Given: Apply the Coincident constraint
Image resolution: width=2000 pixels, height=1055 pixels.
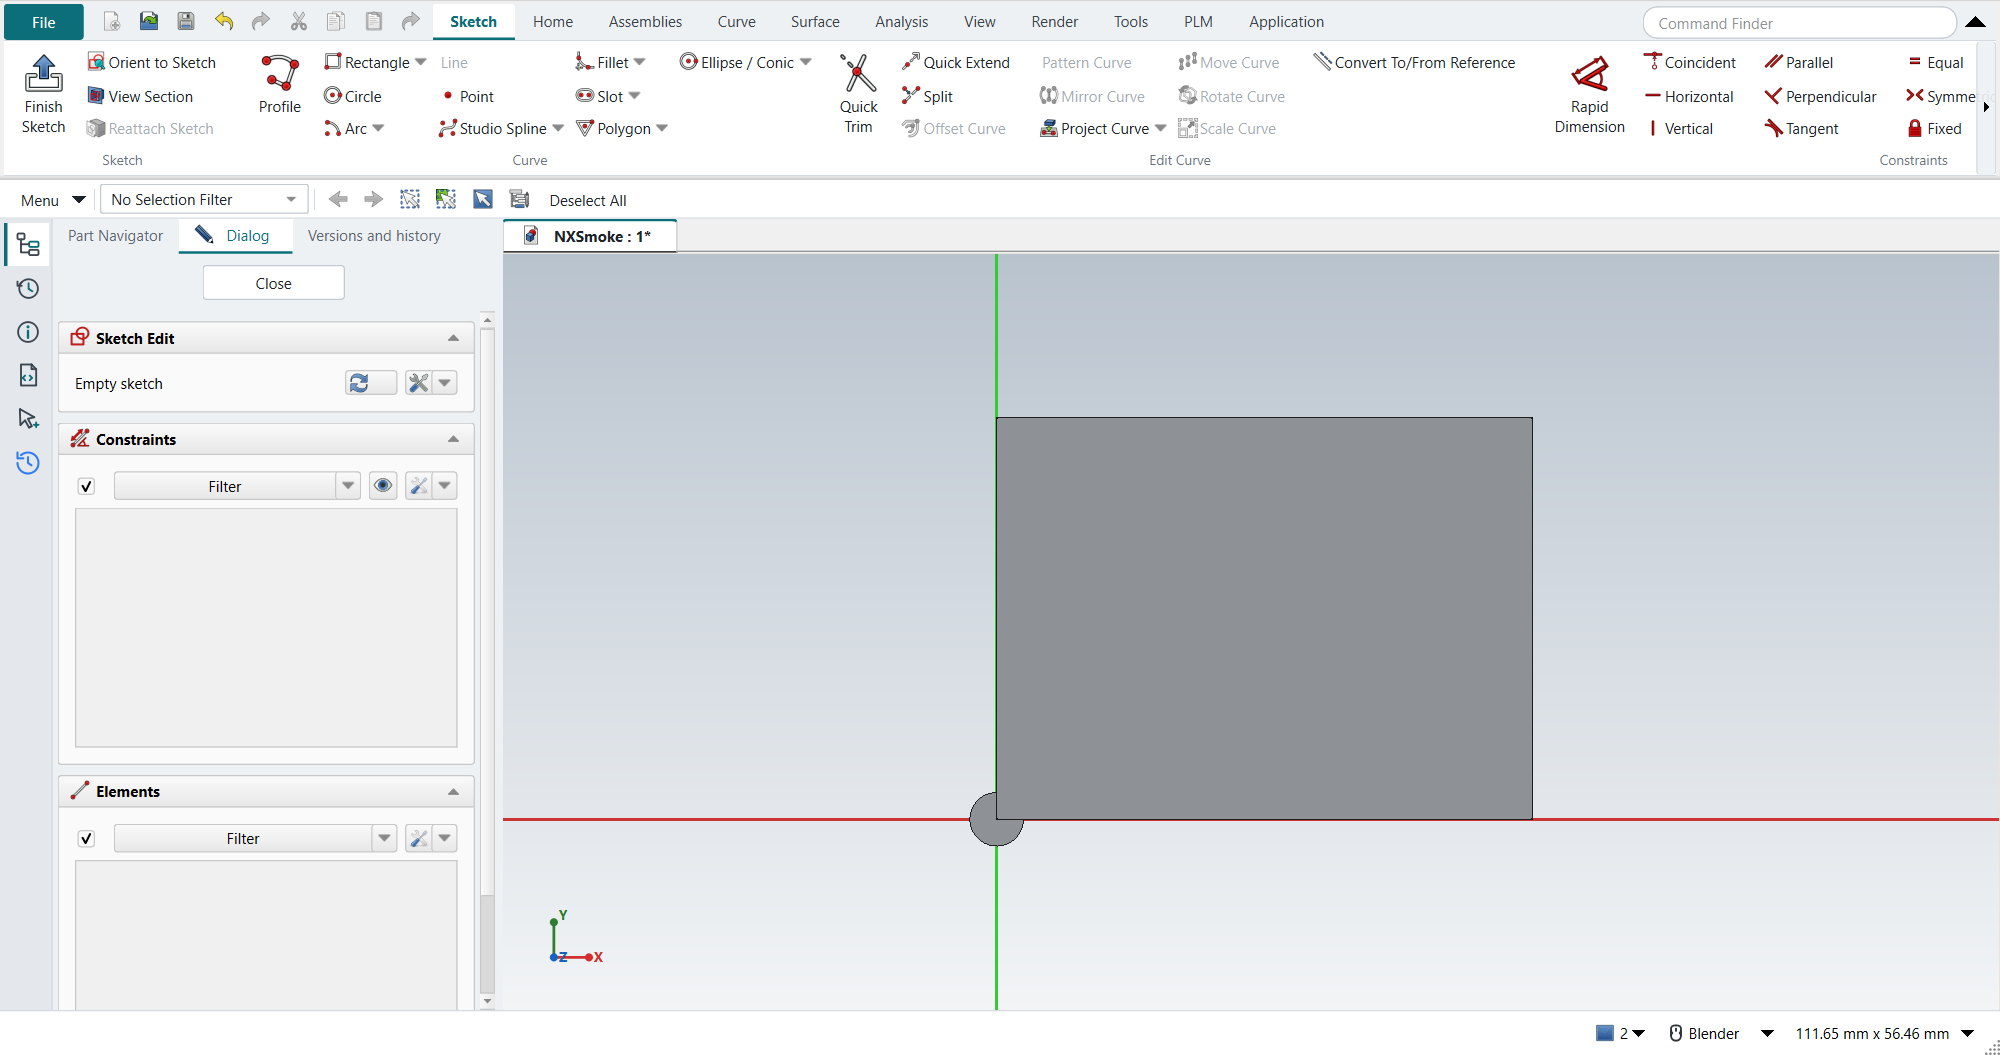Looking at the screenshot, I should tap(1689, 62).
